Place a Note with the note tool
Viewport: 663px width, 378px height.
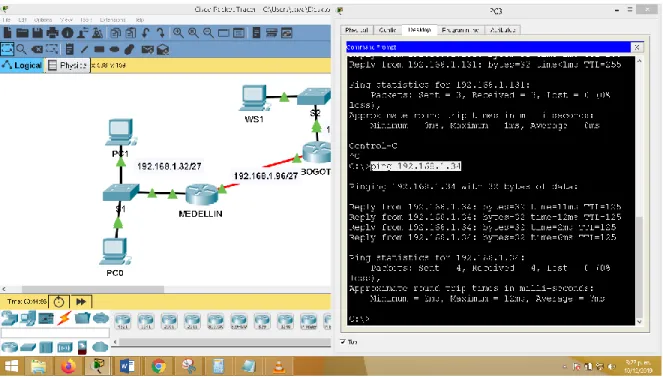point(70,49)
